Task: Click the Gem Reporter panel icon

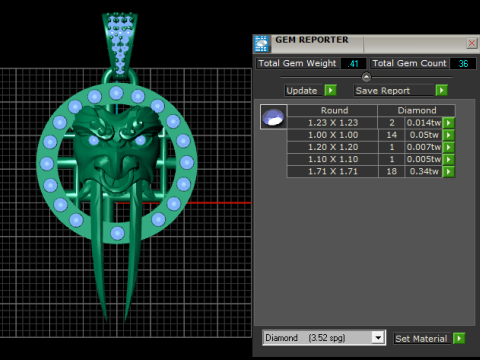Action: click(x=262, y=44)
